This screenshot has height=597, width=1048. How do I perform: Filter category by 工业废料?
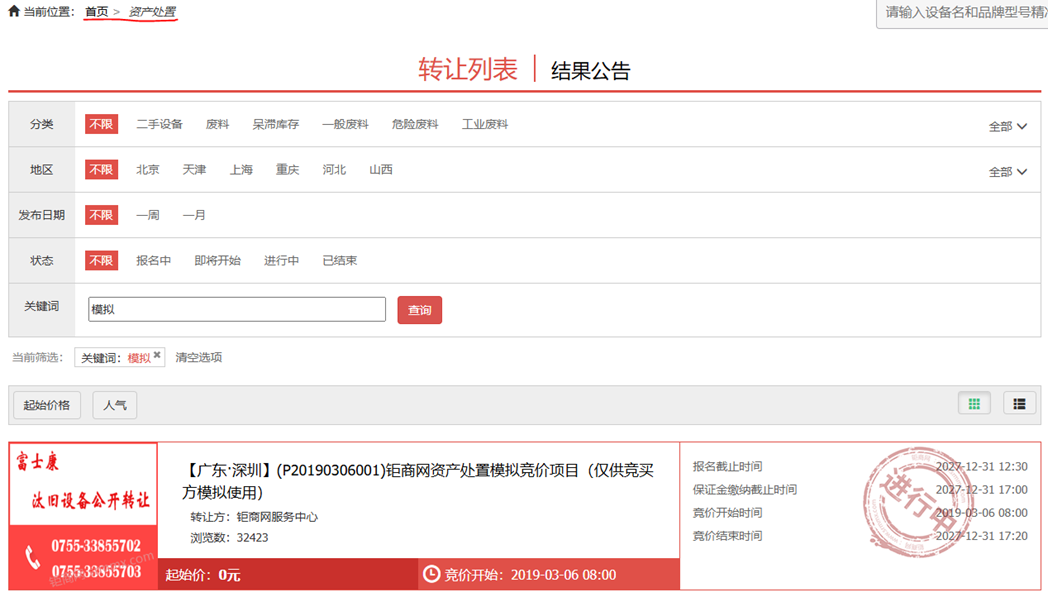pyautogui.click(x=485, y=124)
